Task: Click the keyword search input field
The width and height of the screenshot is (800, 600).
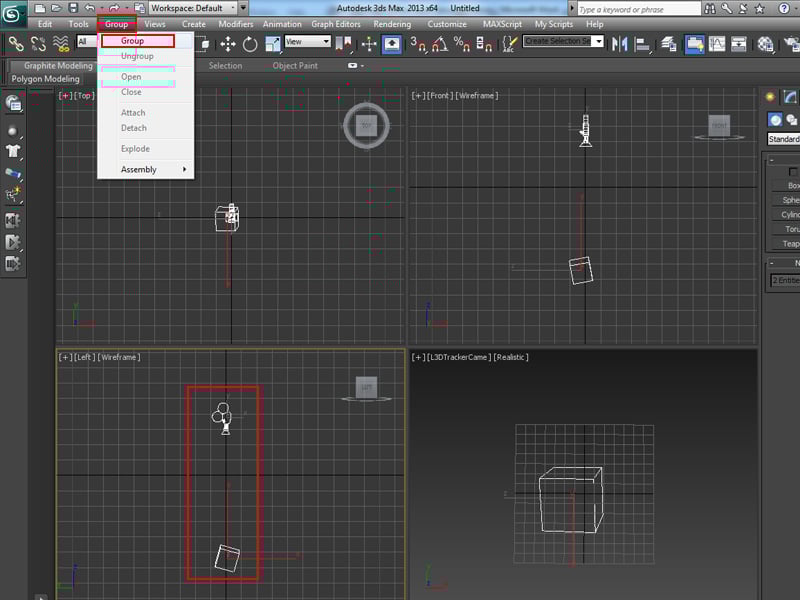Action: pos(639,9)
